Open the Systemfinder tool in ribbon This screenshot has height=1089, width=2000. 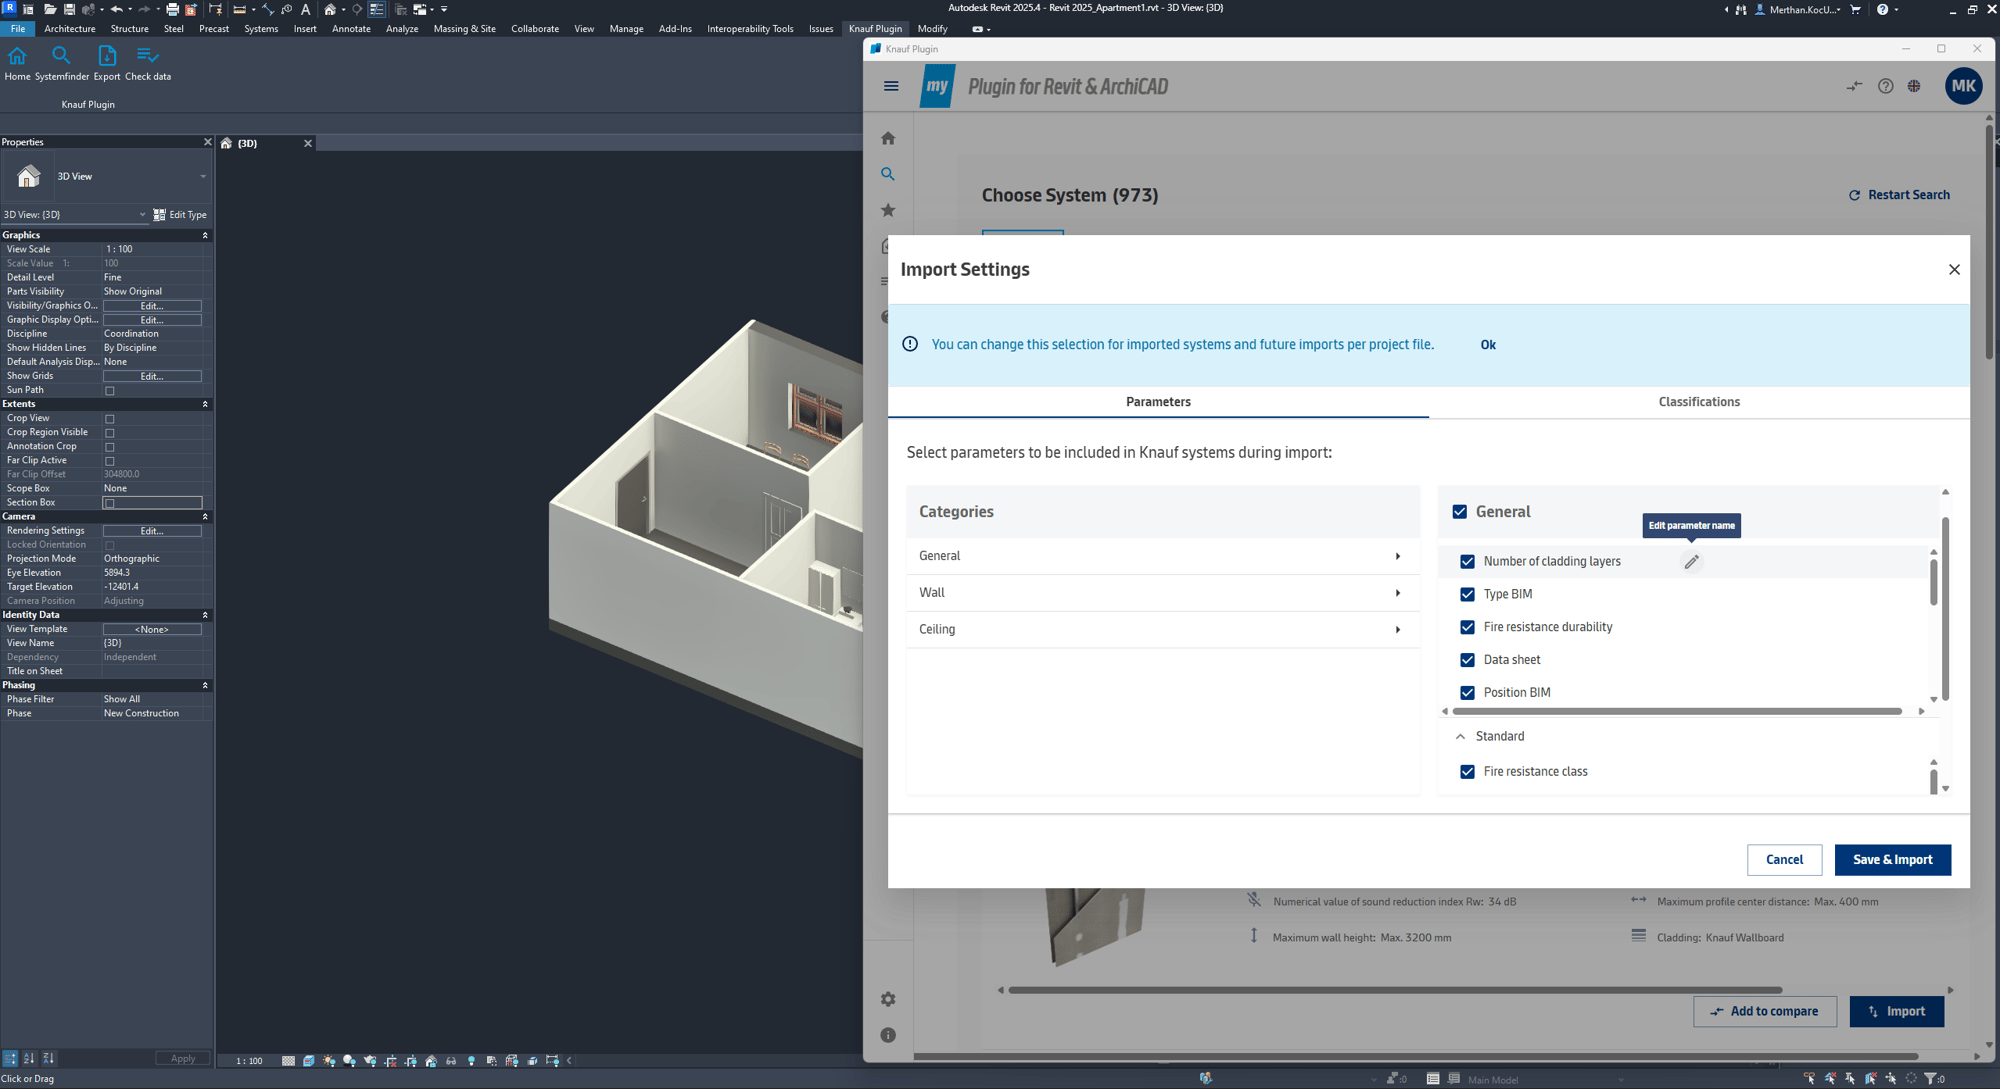click(x=61, y=63)
